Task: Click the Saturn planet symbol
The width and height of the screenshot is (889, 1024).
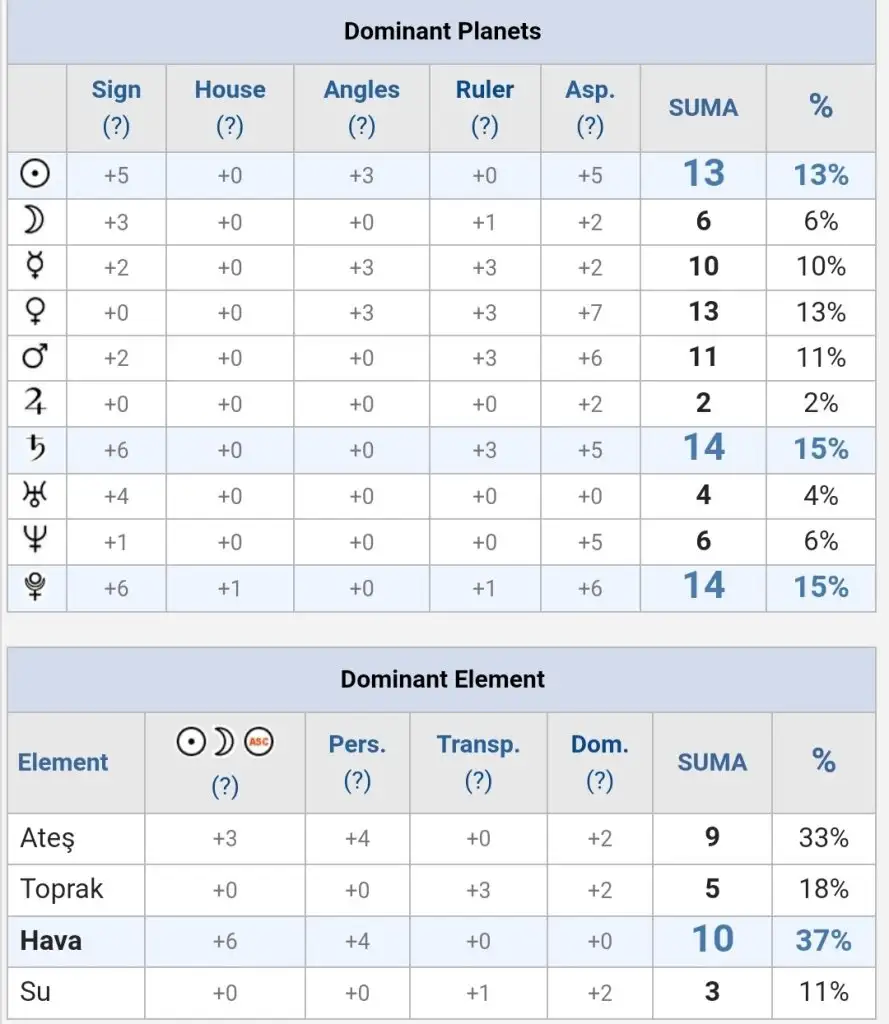Action: click(x=35, y=450)
